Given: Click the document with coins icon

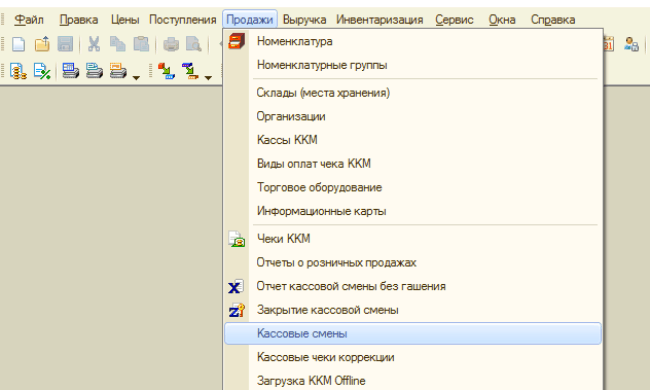Looking at the screenshot, I should pyautogui.click(x=18, y=71).
